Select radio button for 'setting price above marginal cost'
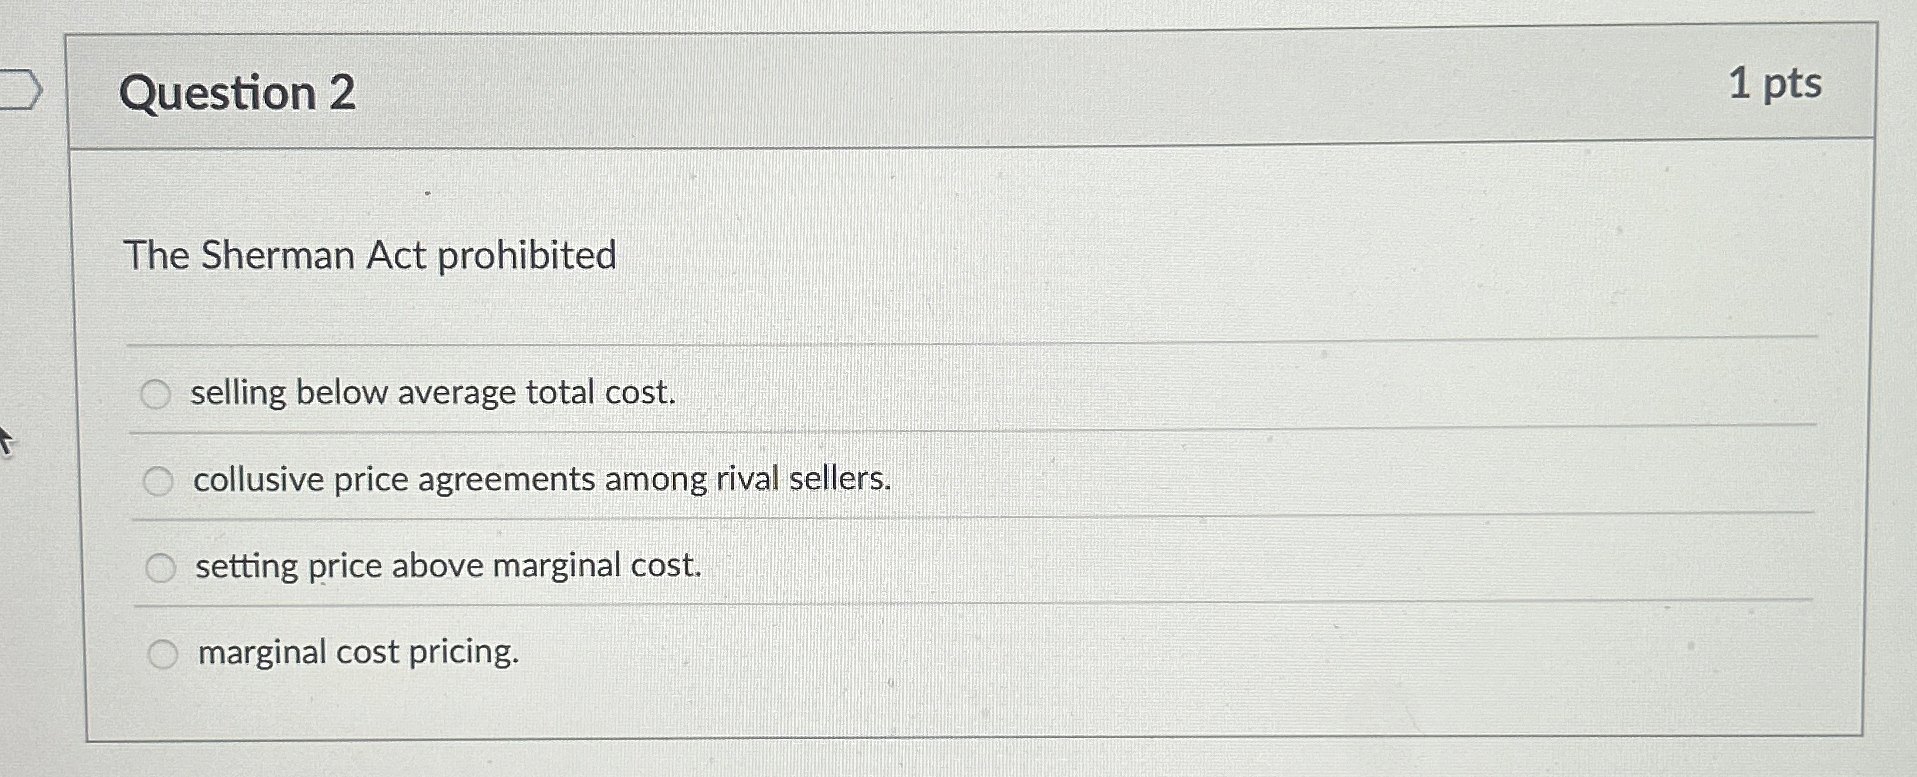 160,567
